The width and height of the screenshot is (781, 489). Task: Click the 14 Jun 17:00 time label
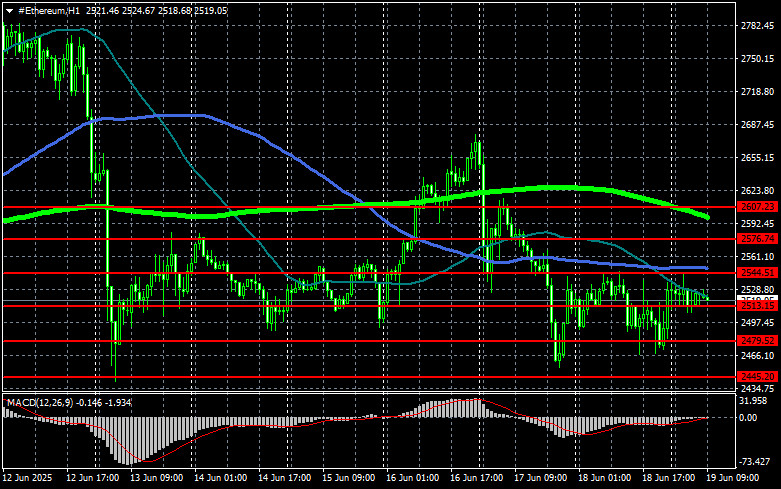[284, 478]
